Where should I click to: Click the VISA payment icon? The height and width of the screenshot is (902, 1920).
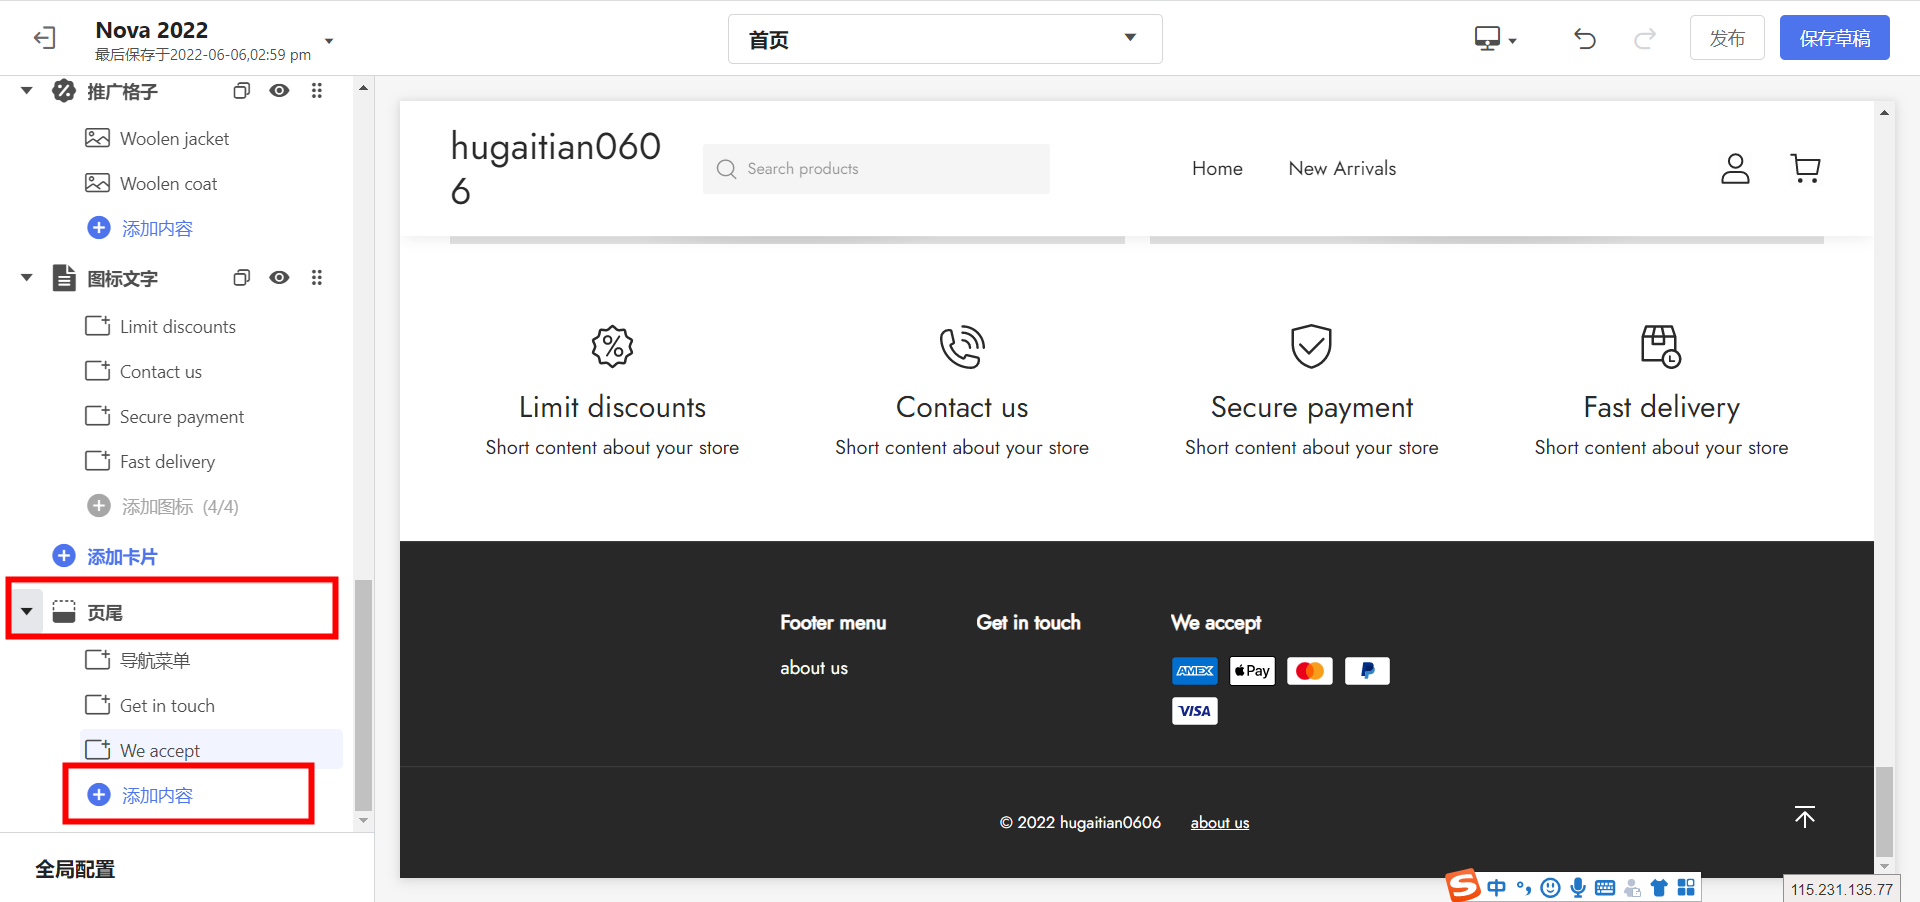(1195, 711)
